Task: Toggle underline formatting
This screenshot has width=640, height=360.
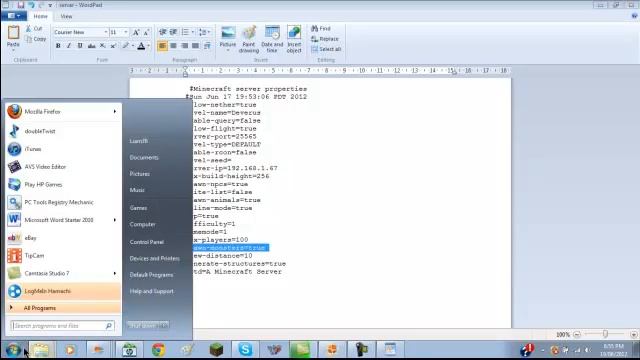Action: click(80, 46)
